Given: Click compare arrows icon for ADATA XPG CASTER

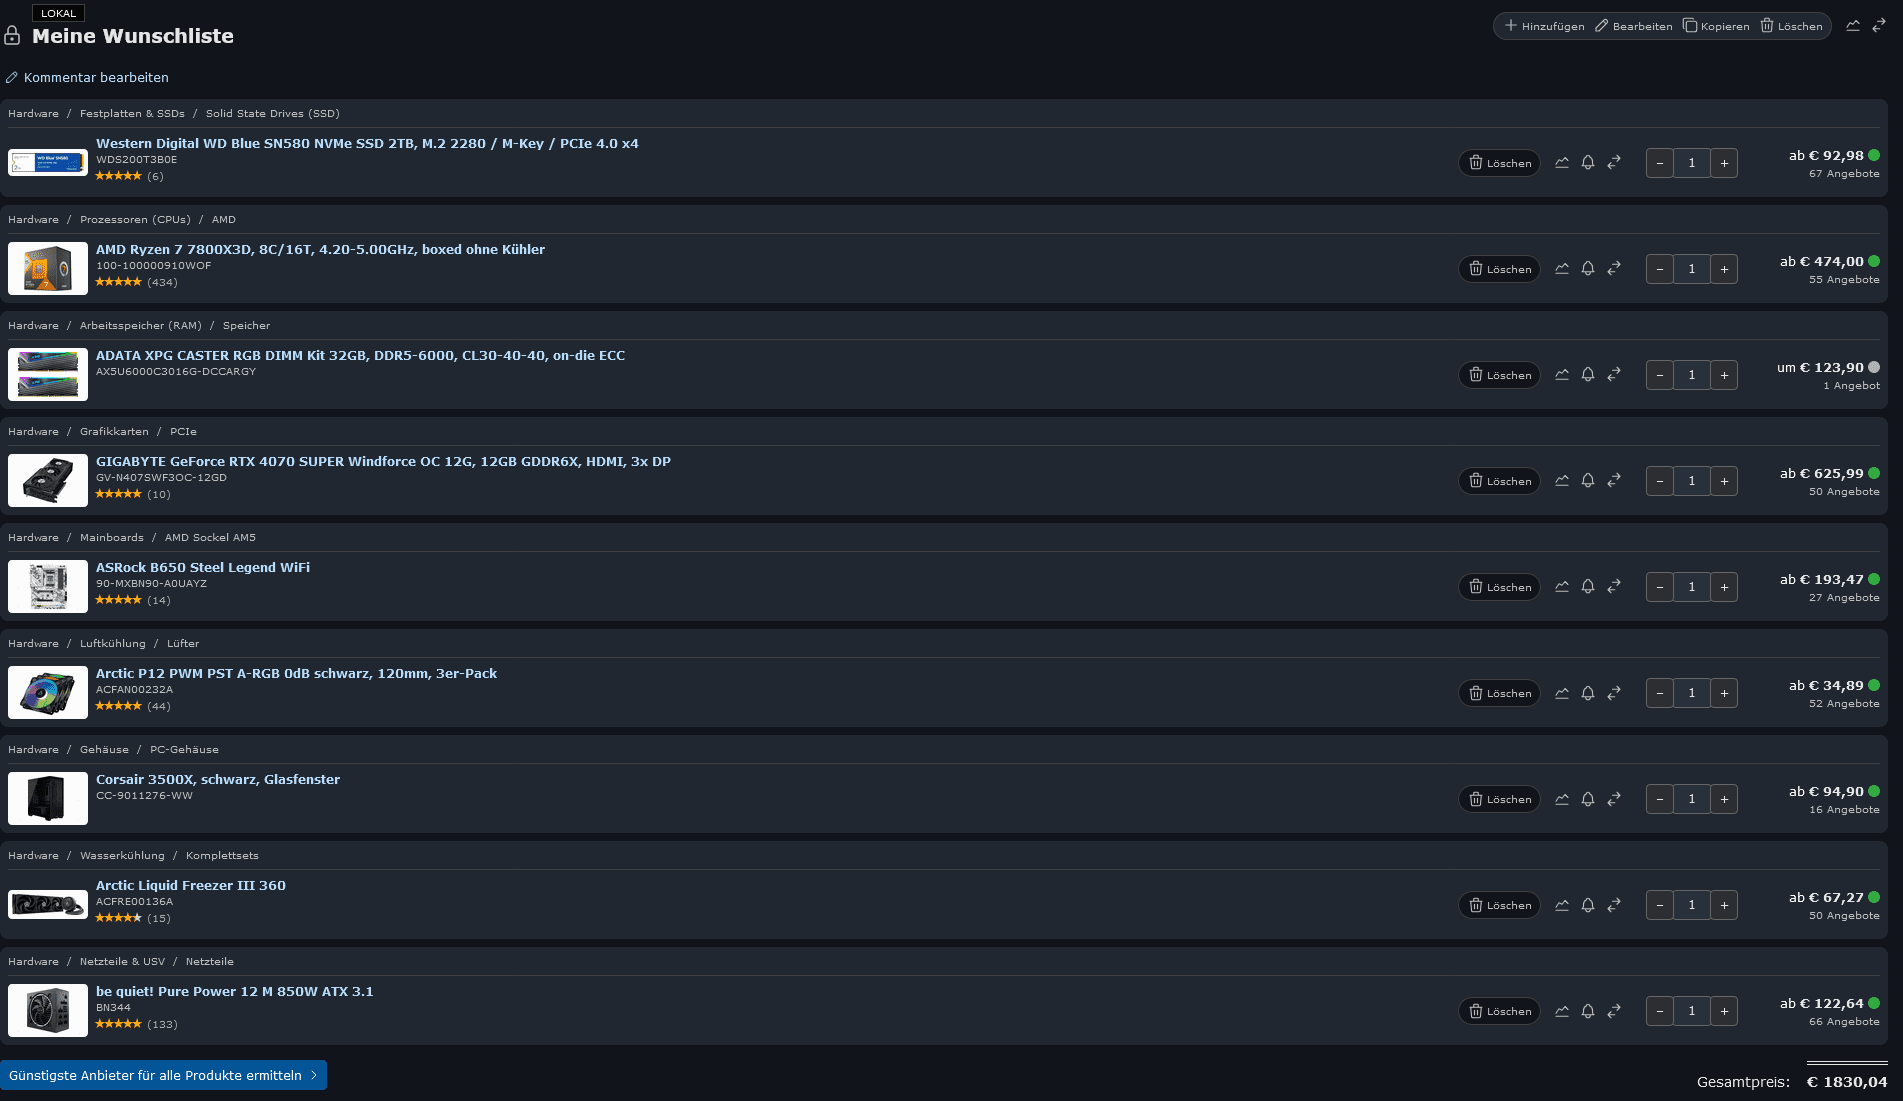Looking at the screenshot, I should 1614,375.
